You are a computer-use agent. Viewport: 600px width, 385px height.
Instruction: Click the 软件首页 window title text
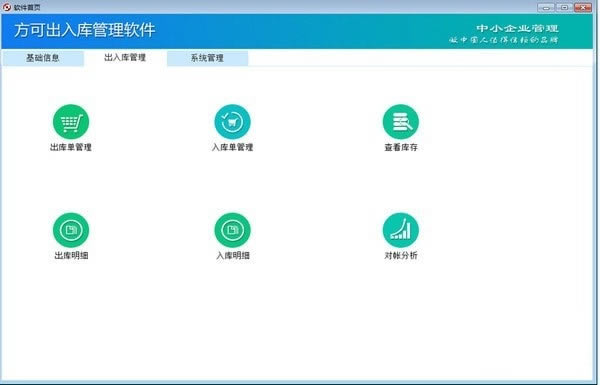click(x=27, y=7)
